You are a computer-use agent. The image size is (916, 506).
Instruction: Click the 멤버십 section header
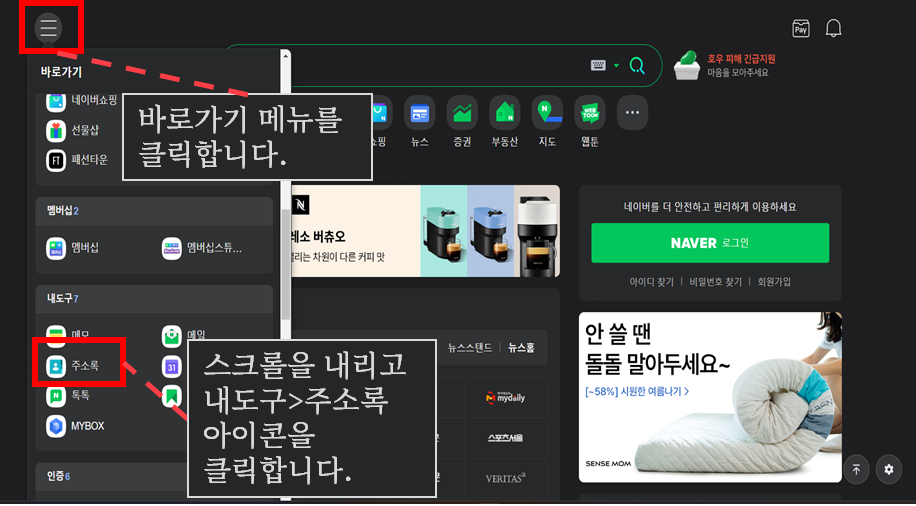154,211
